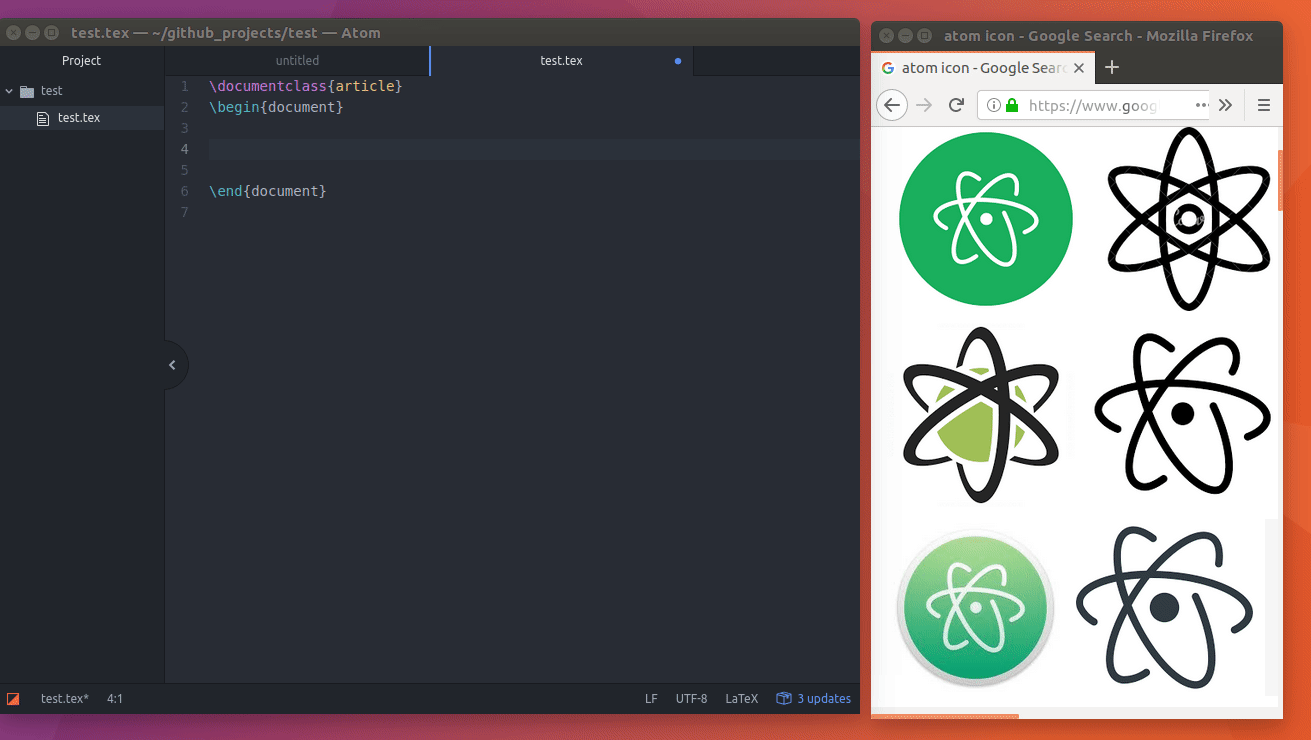Click the modified dot on the test.tex tab
The image size is (1311, 740).
678,61
